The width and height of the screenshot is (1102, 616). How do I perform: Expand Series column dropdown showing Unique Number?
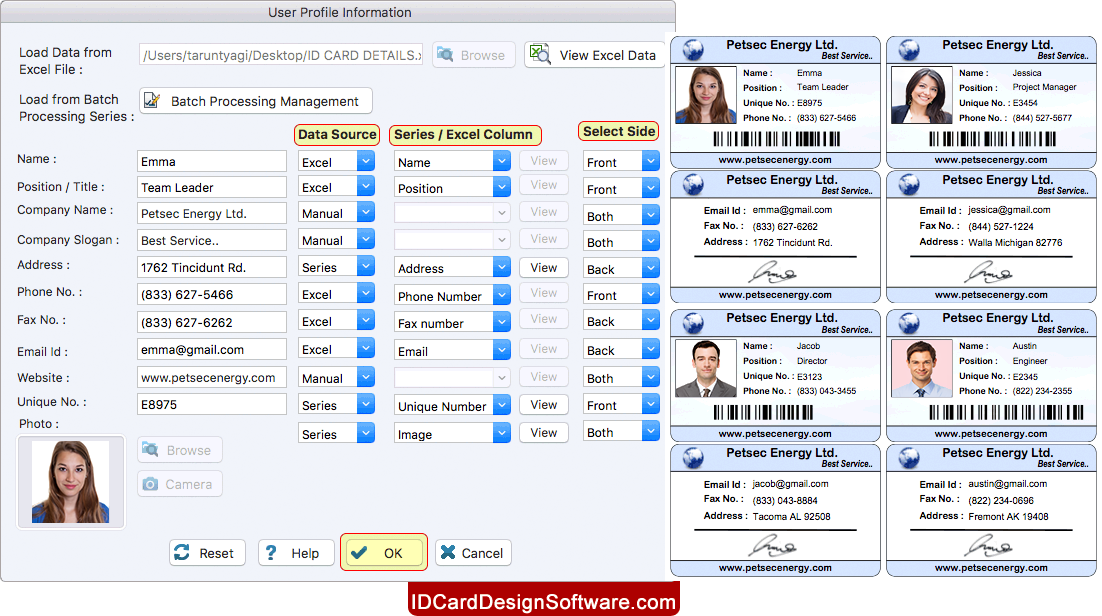coord(501,405)
